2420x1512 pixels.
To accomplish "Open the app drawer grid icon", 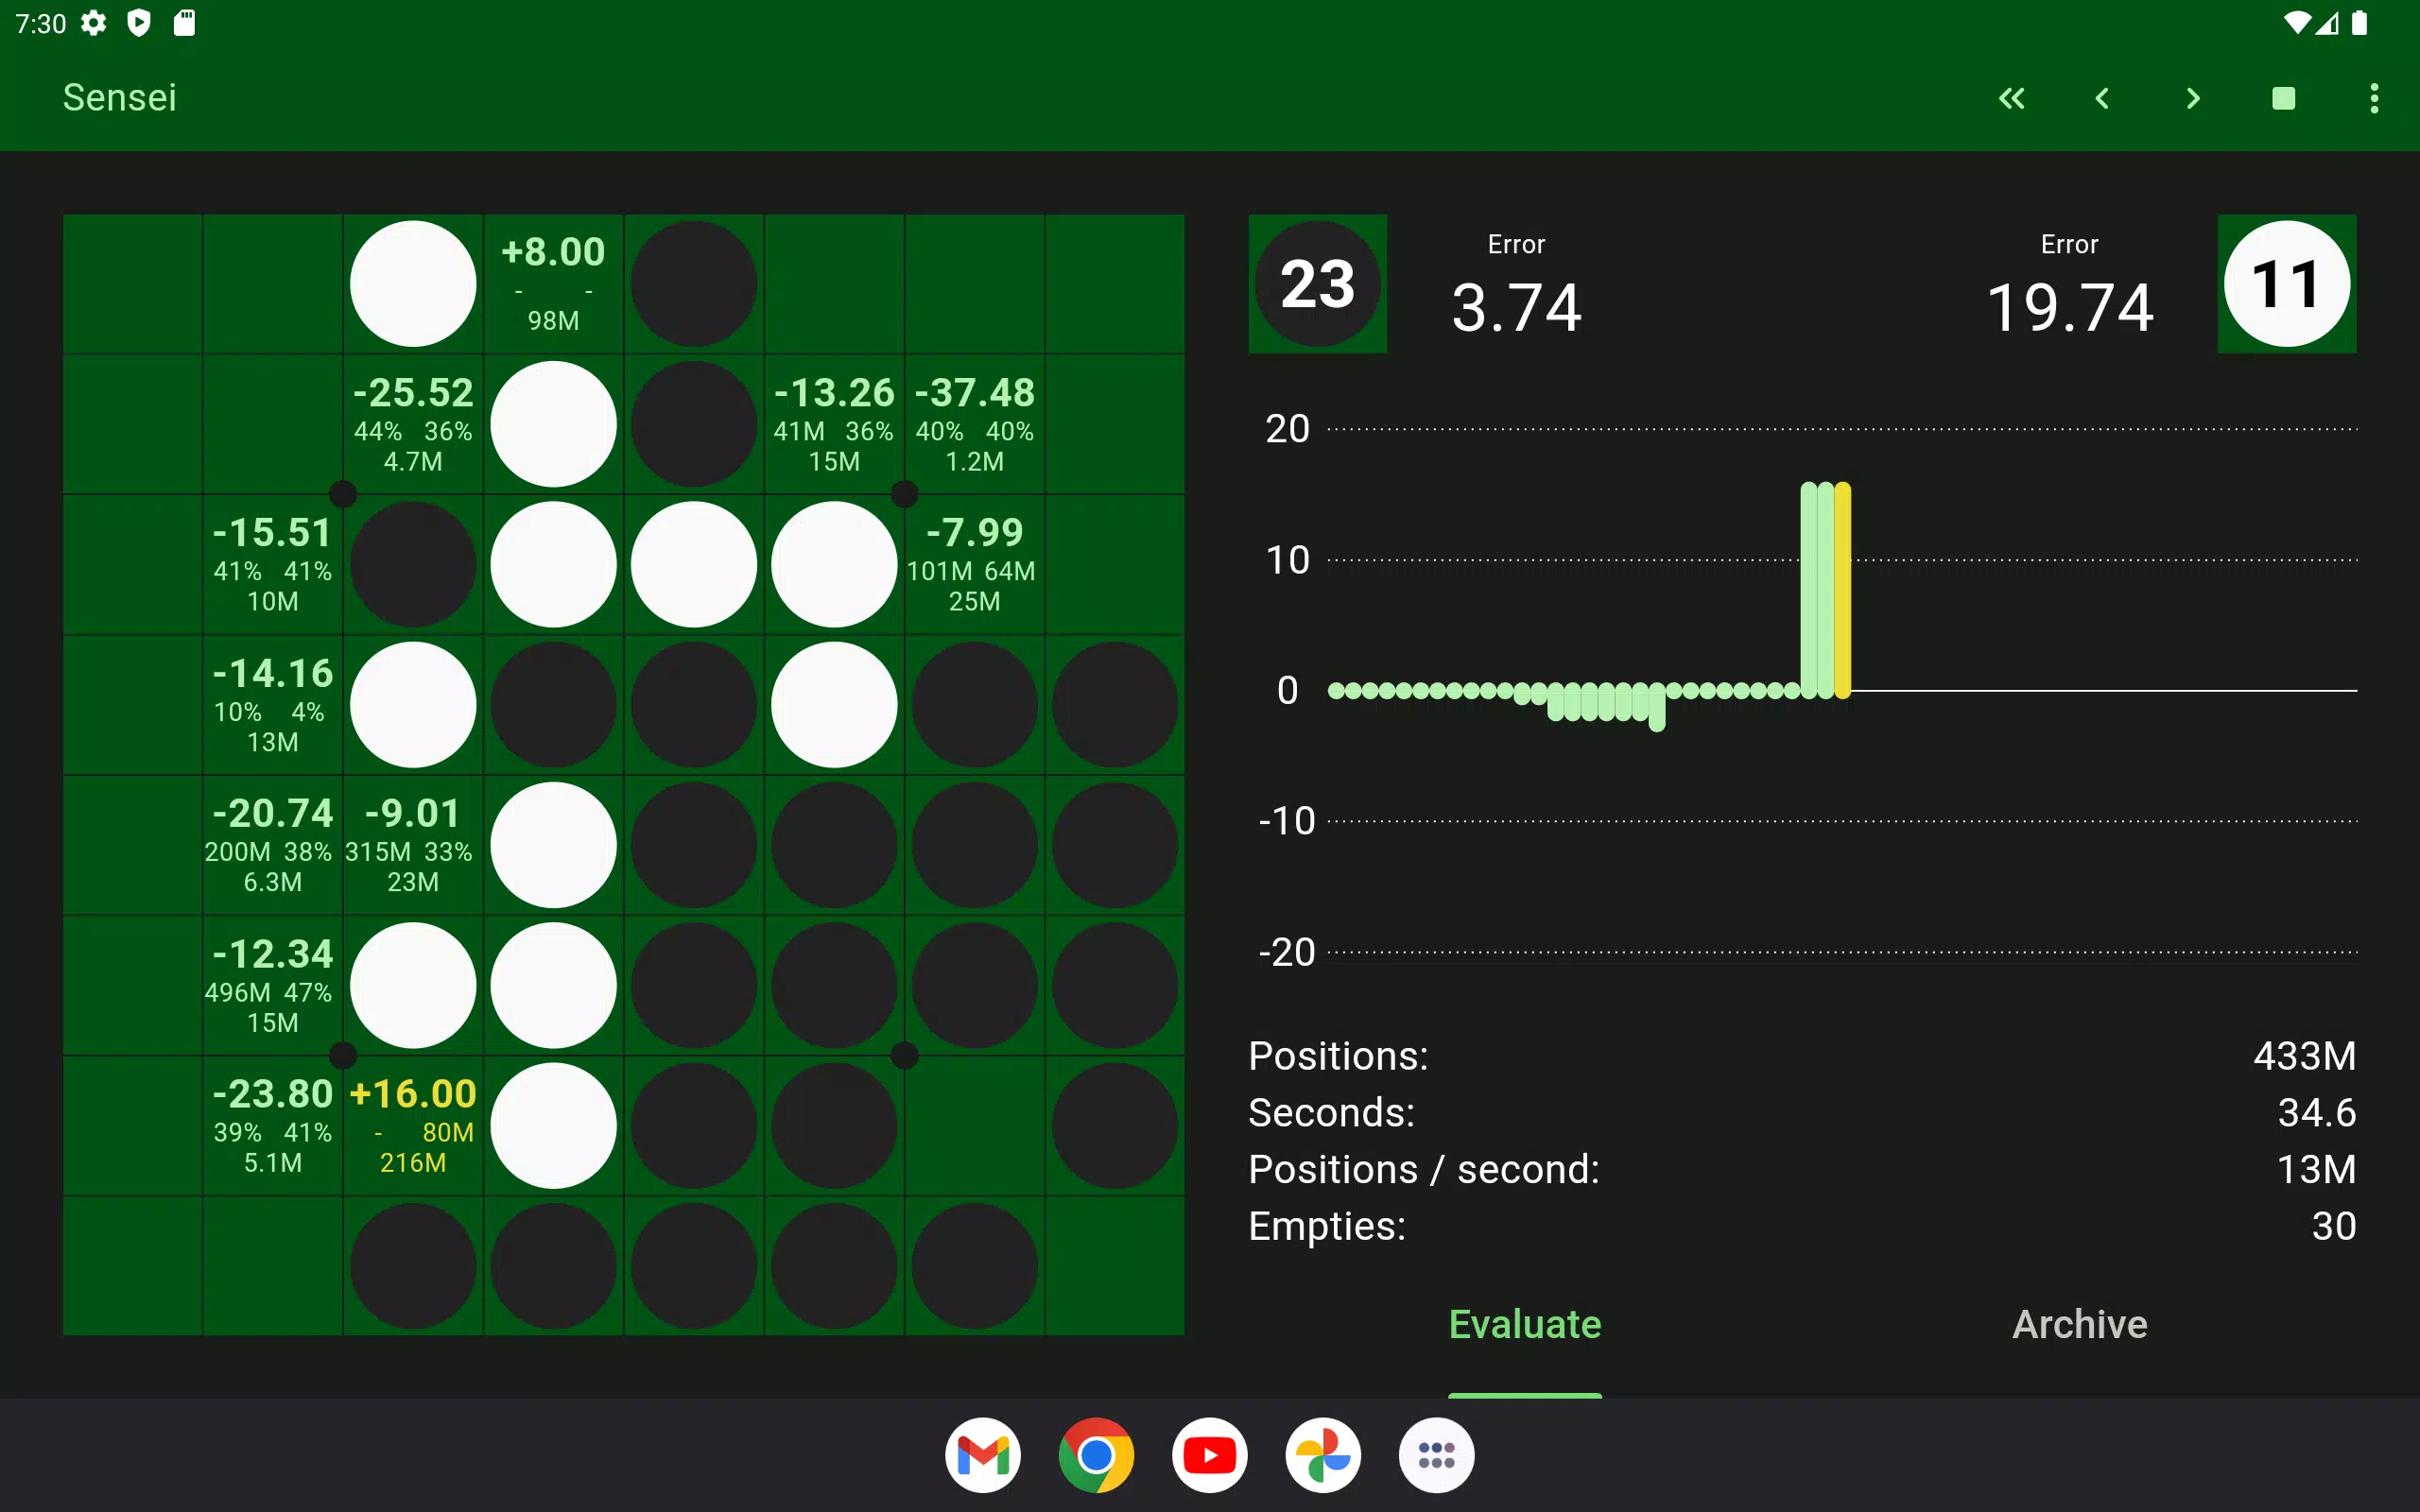I will click(1436, 1455).
